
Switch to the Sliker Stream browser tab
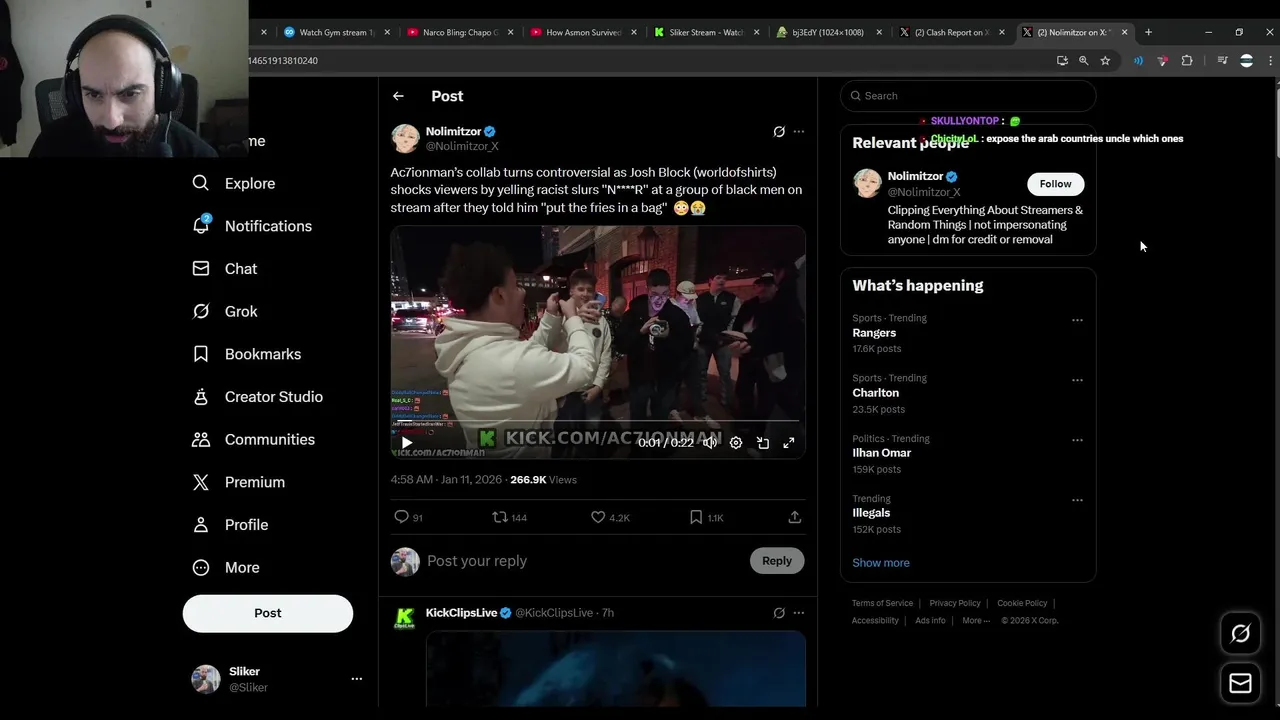(707, 32)
